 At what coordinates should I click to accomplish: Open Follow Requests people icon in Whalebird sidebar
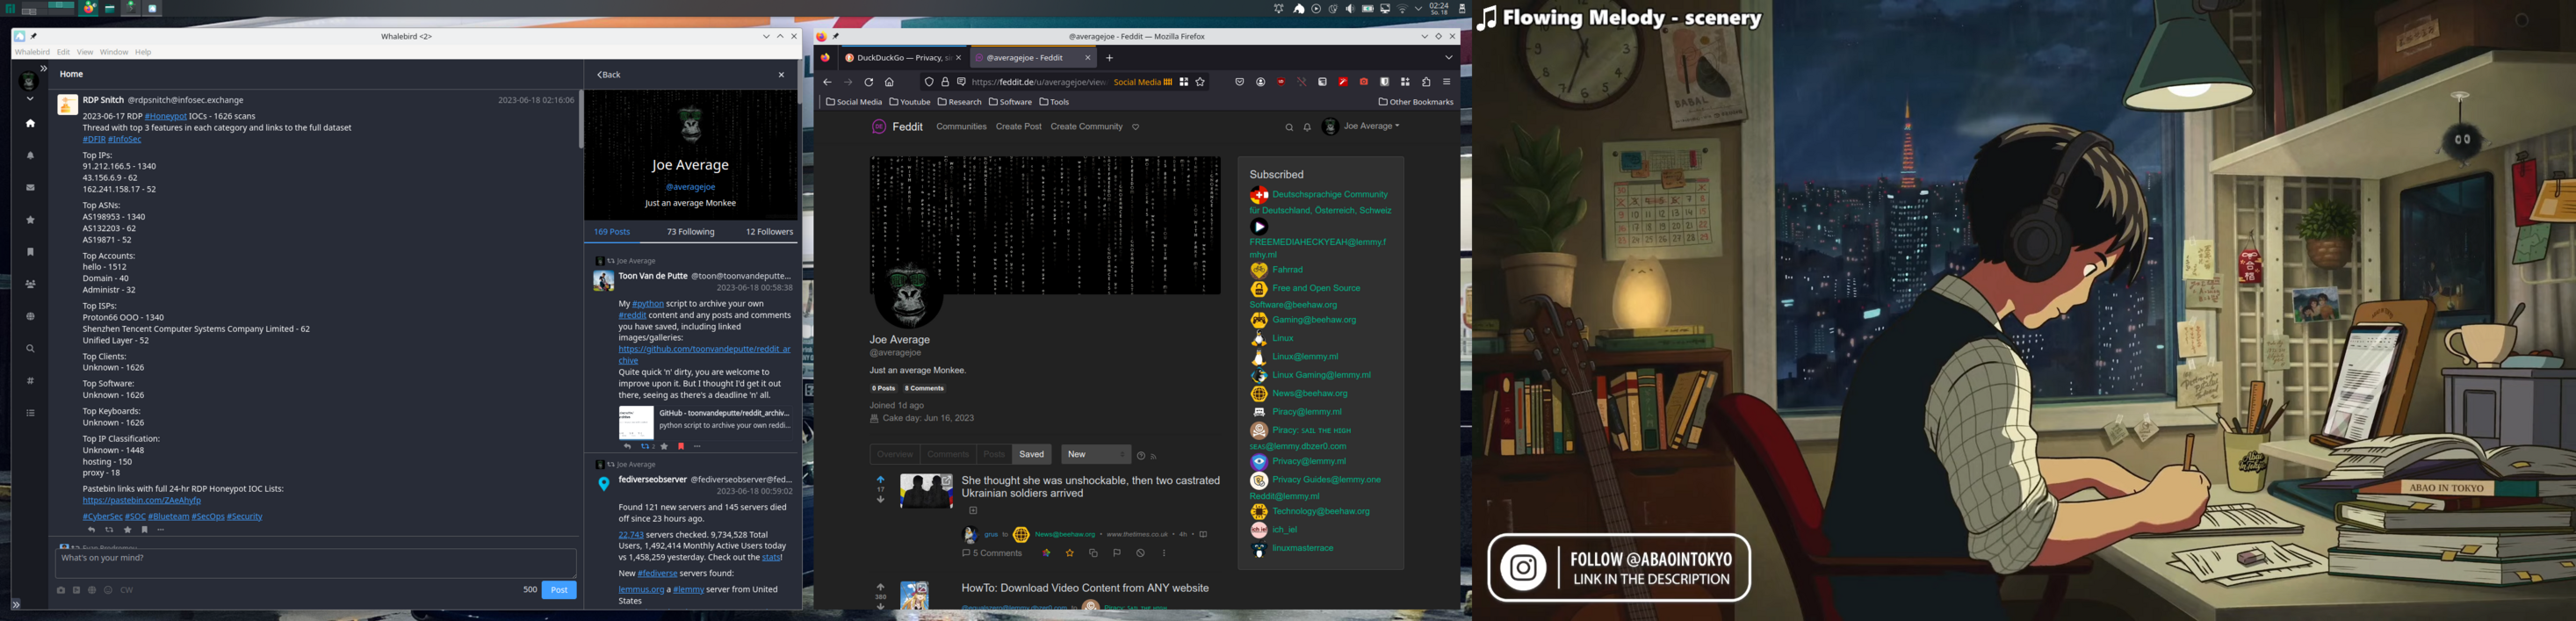coord(30,284)
